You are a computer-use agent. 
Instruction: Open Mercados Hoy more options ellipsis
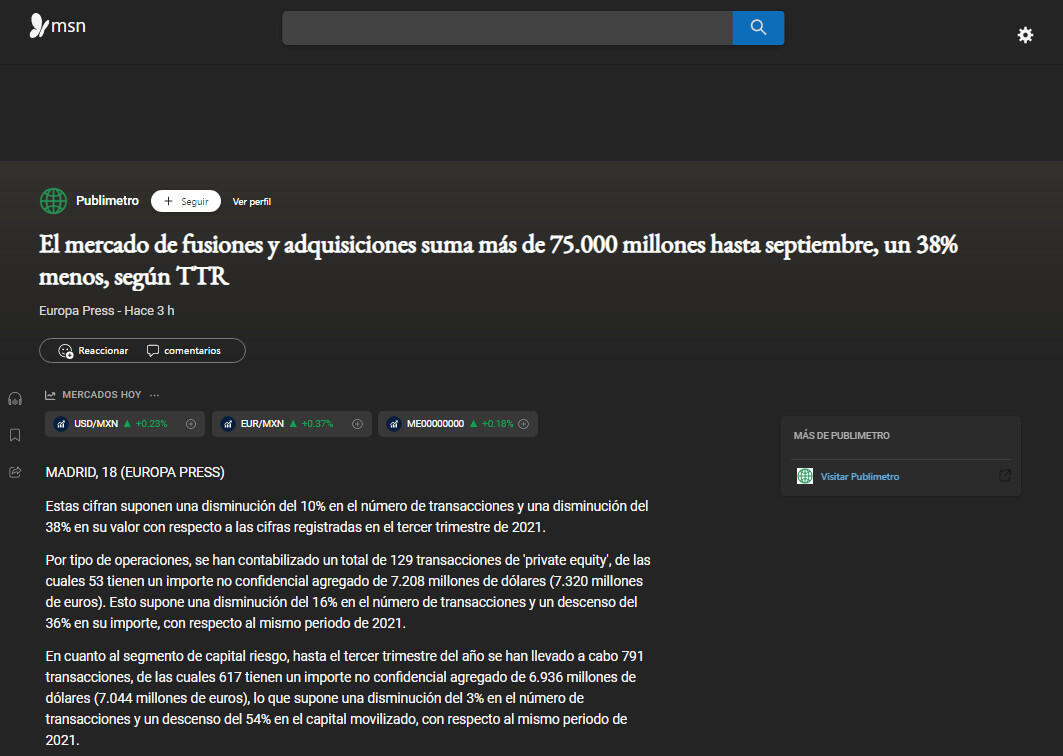pos(155,395)
